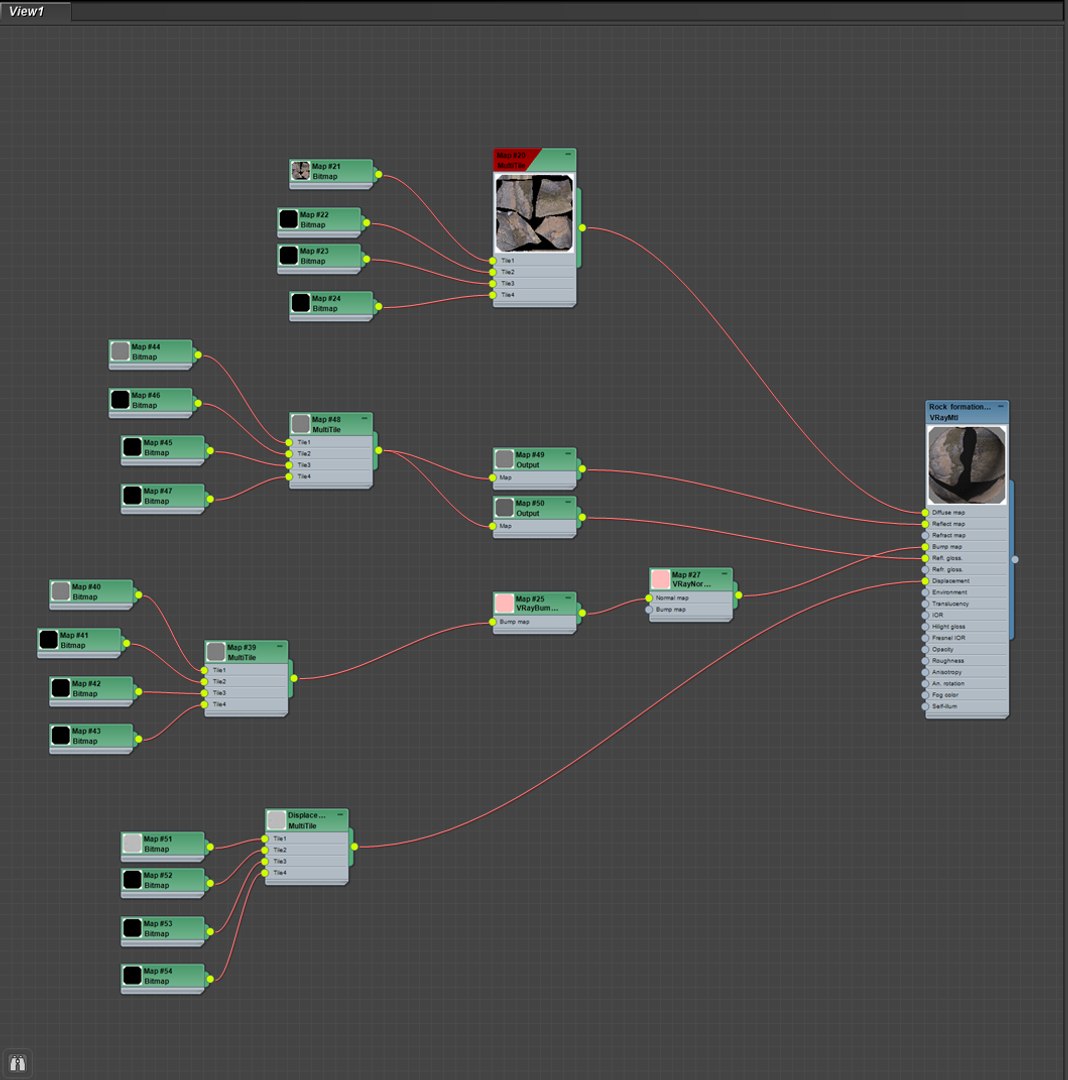Open the binoculars search icon
Viewport: 1068px width, 1080px height.
(x=17, y=1063)
